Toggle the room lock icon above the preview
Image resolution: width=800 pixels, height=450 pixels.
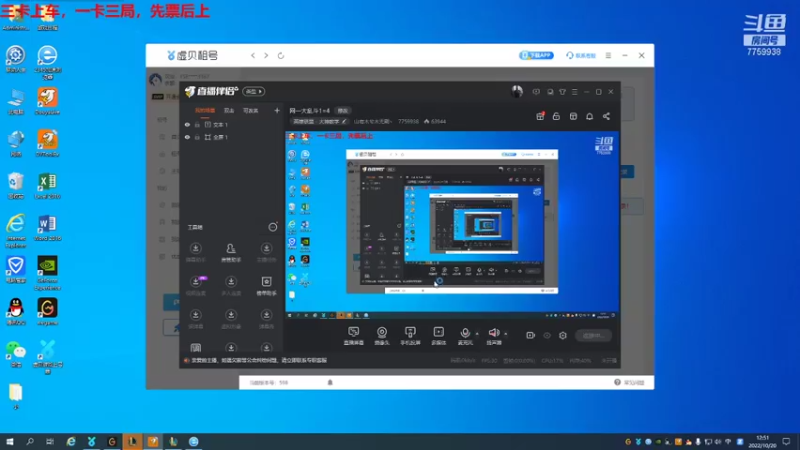coord(556,116)
